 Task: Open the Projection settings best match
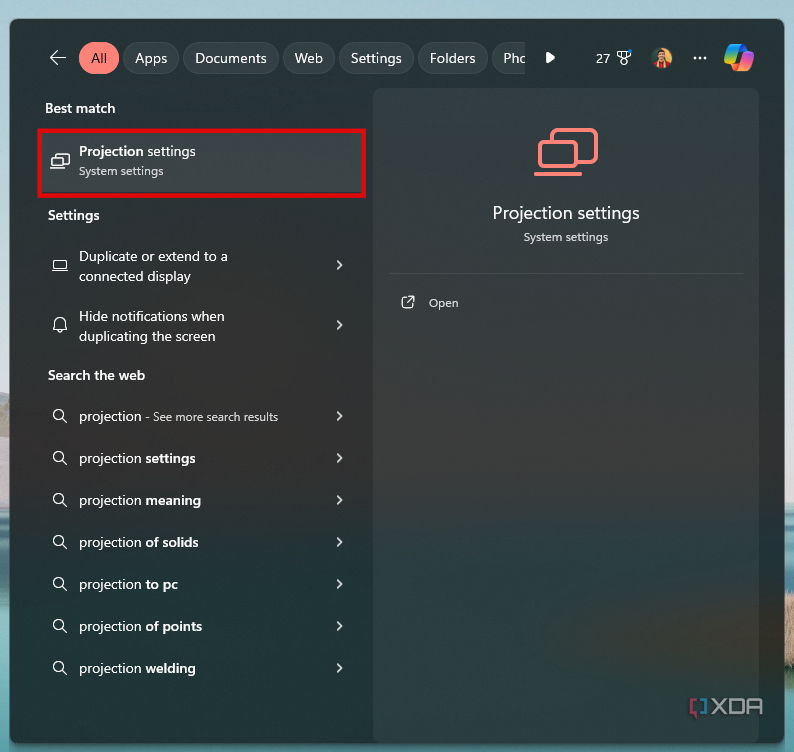pyautogui.click(x=202, y=163)
